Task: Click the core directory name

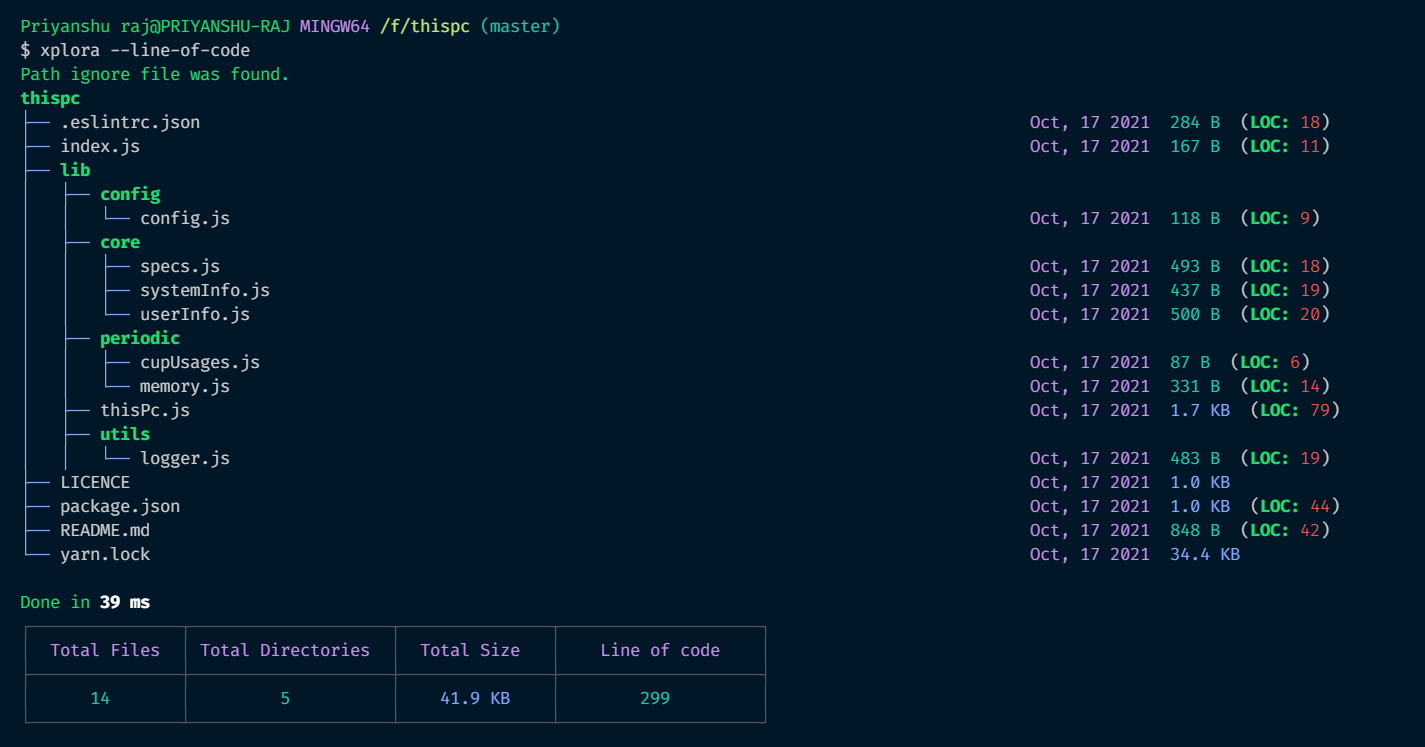Action: pyautogui.click(x=120, y=242)
